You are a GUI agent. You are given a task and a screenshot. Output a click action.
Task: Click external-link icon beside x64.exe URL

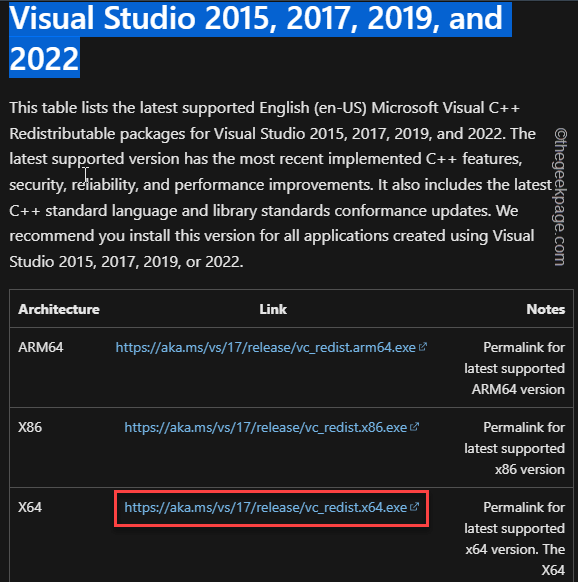(x=415, y=506)
